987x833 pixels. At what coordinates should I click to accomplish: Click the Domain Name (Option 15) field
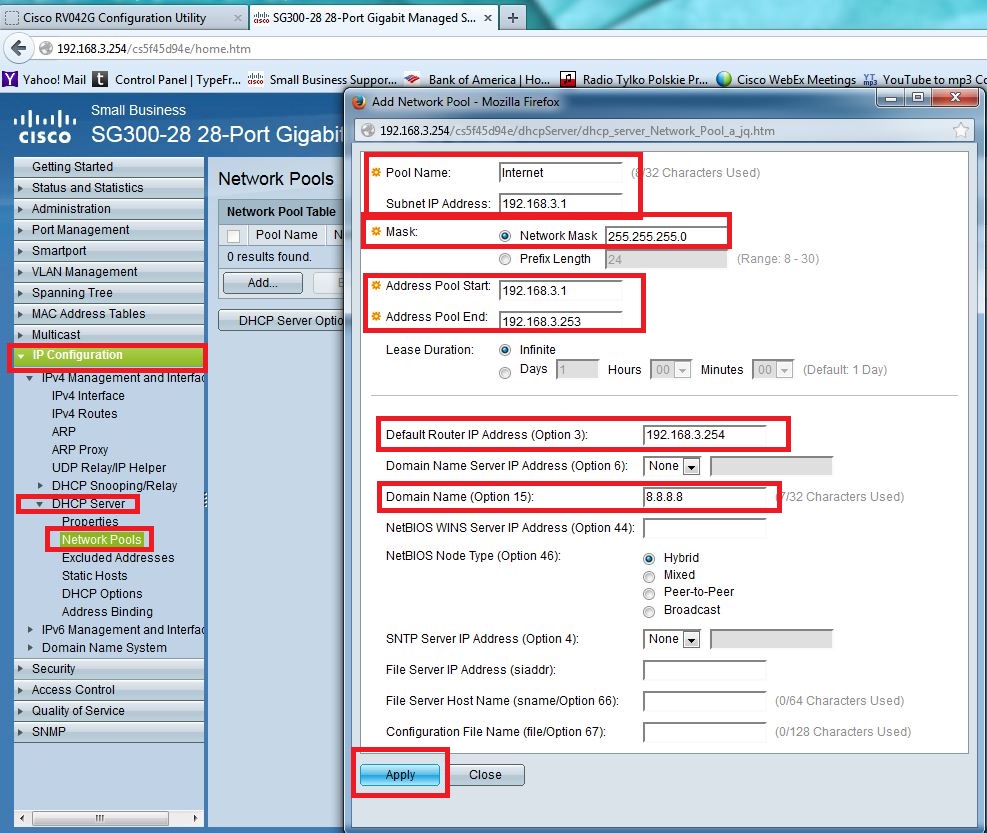point(704,497)
